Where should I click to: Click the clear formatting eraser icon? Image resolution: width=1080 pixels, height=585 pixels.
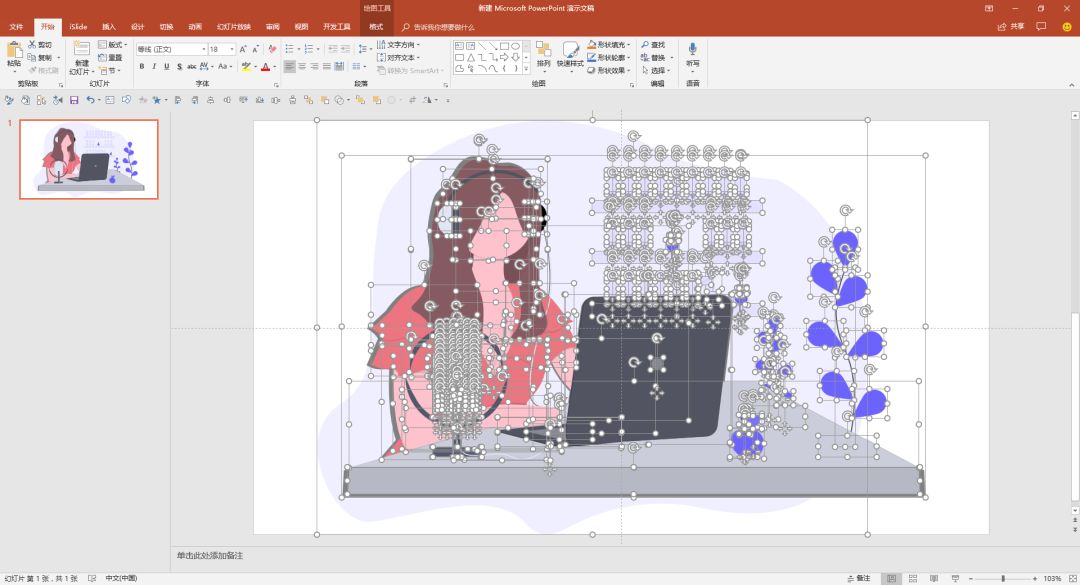coord(272,49)
